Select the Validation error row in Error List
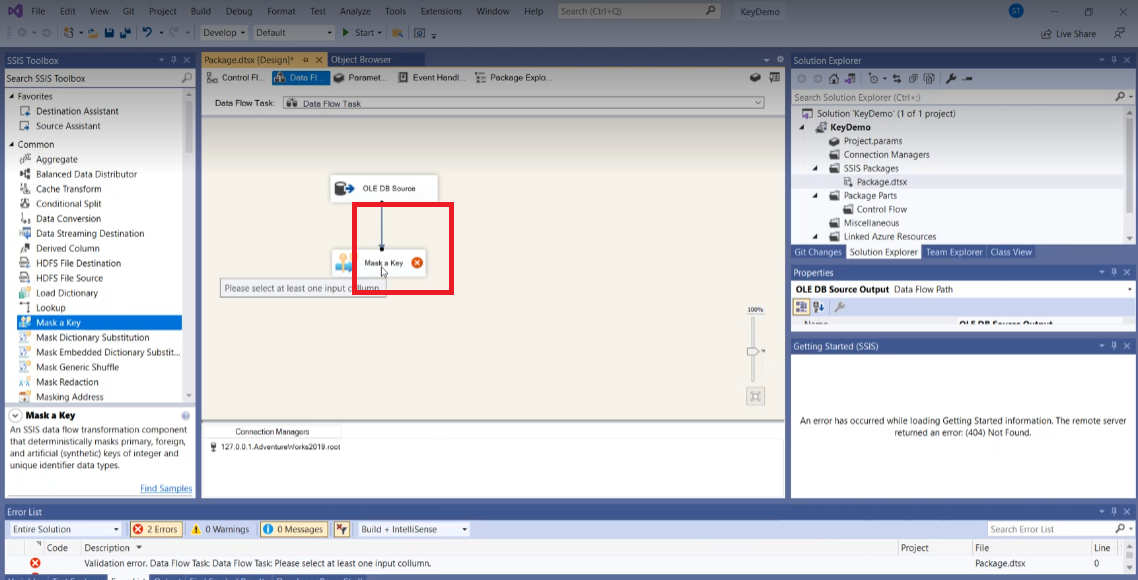The image size is (1138, 580). pos(568,563)
